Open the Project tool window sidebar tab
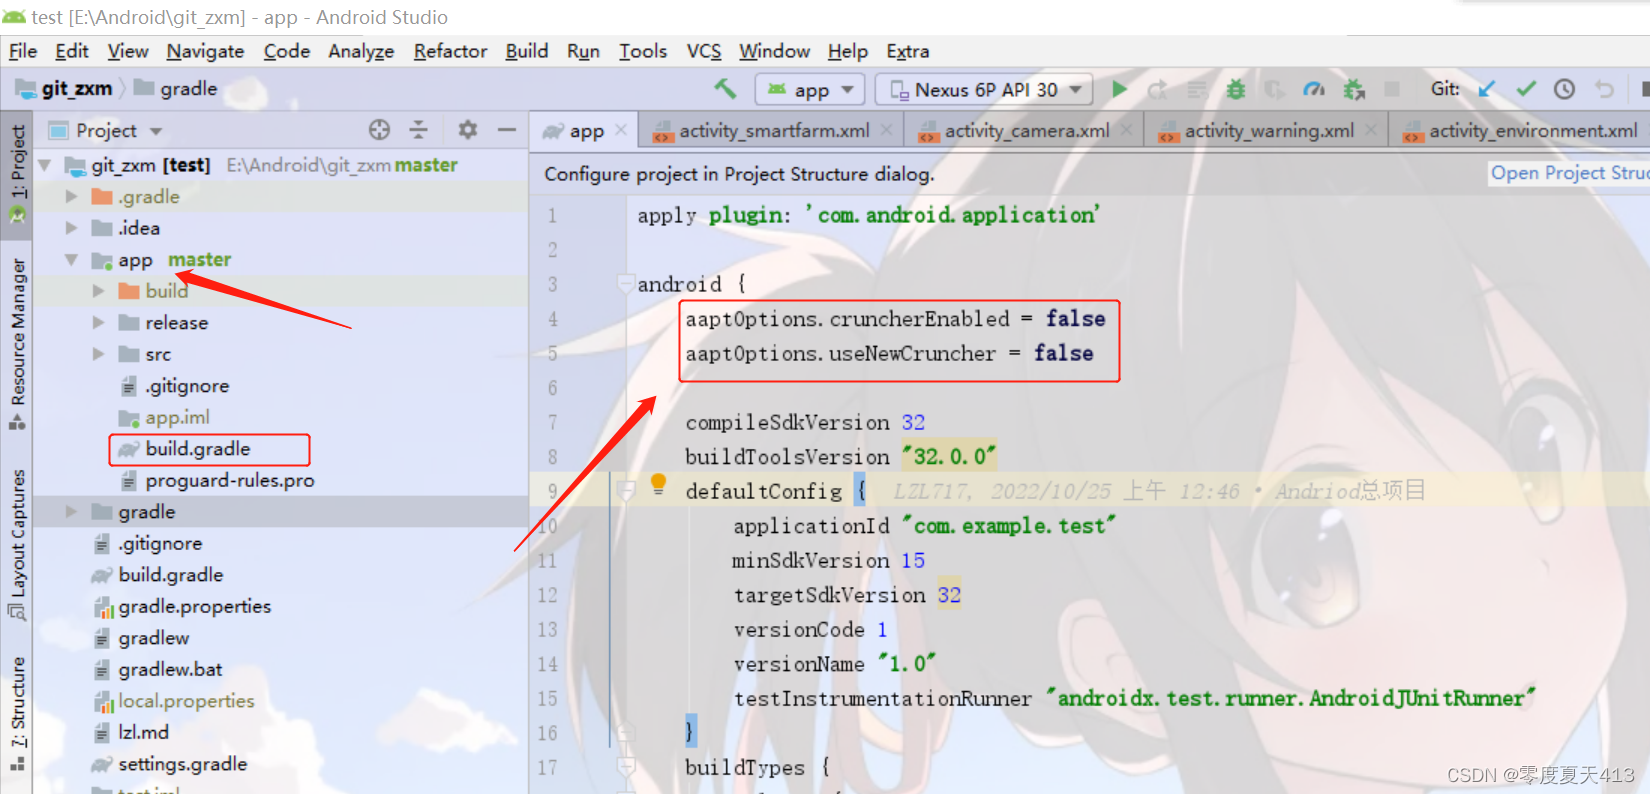1650x794 pixels. 17,174
